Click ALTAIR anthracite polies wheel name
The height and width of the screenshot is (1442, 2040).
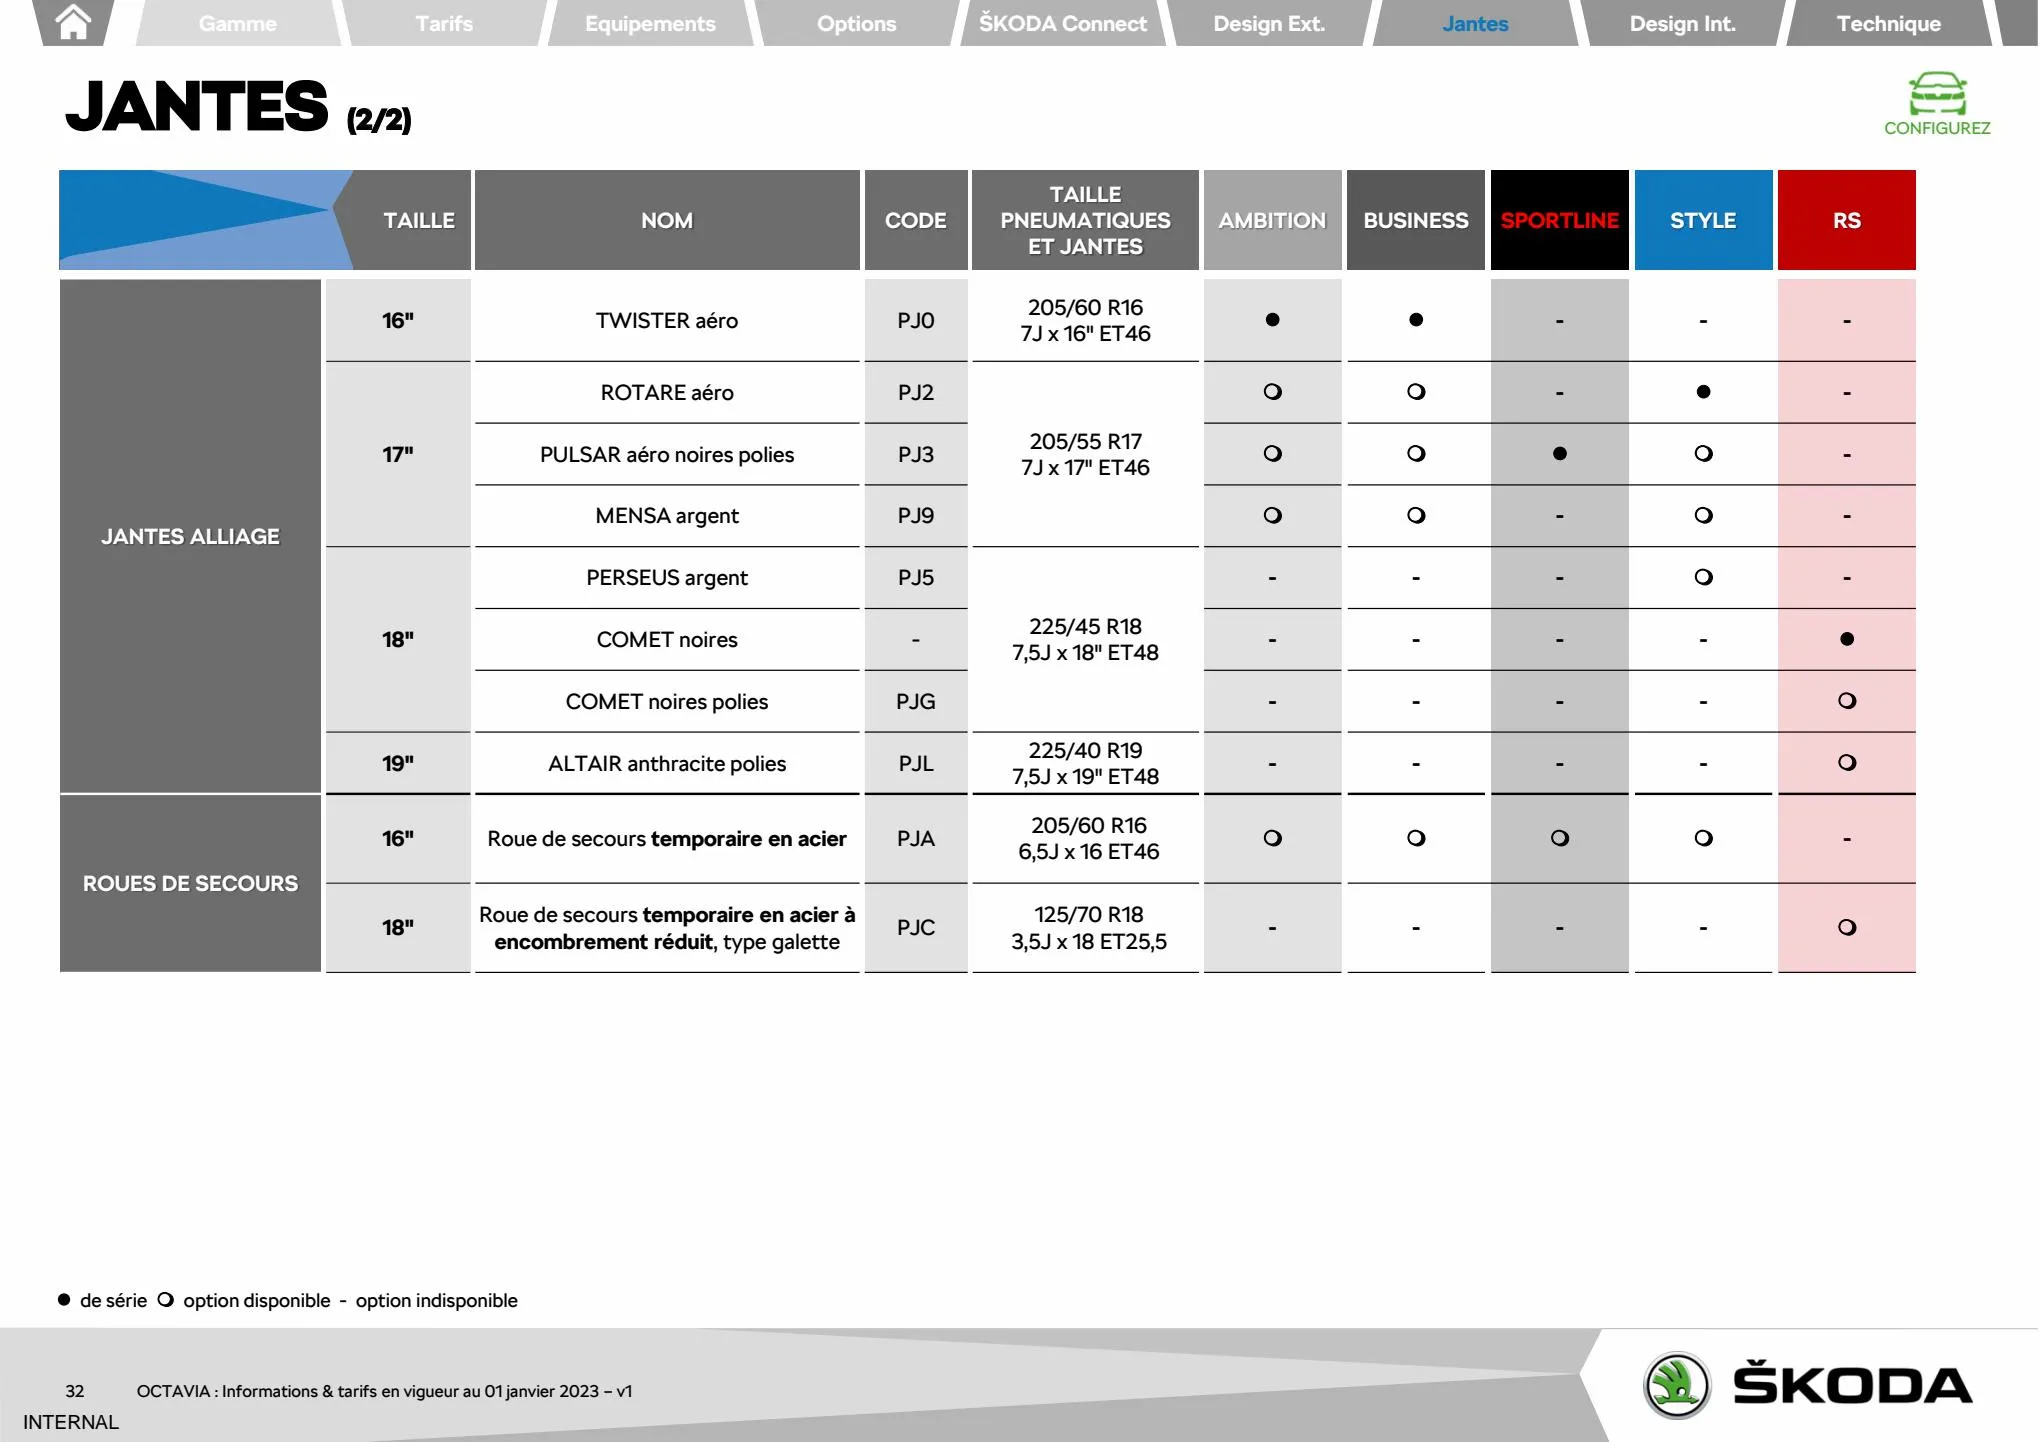[667, 764]
